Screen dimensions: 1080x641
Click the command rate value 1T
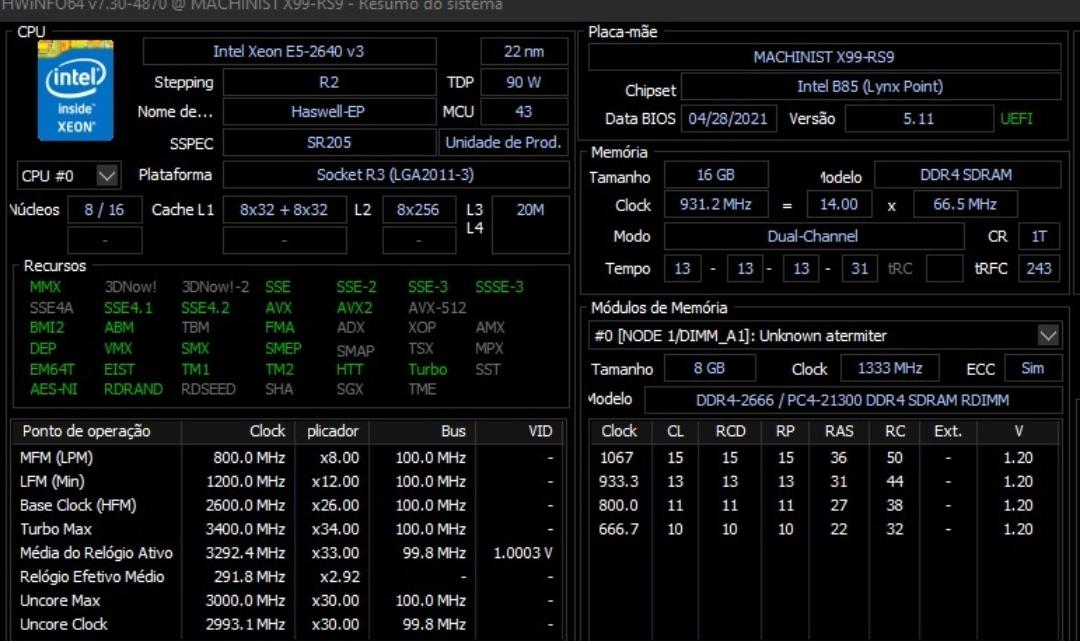pyautogui.click(x=1039, y=236)
